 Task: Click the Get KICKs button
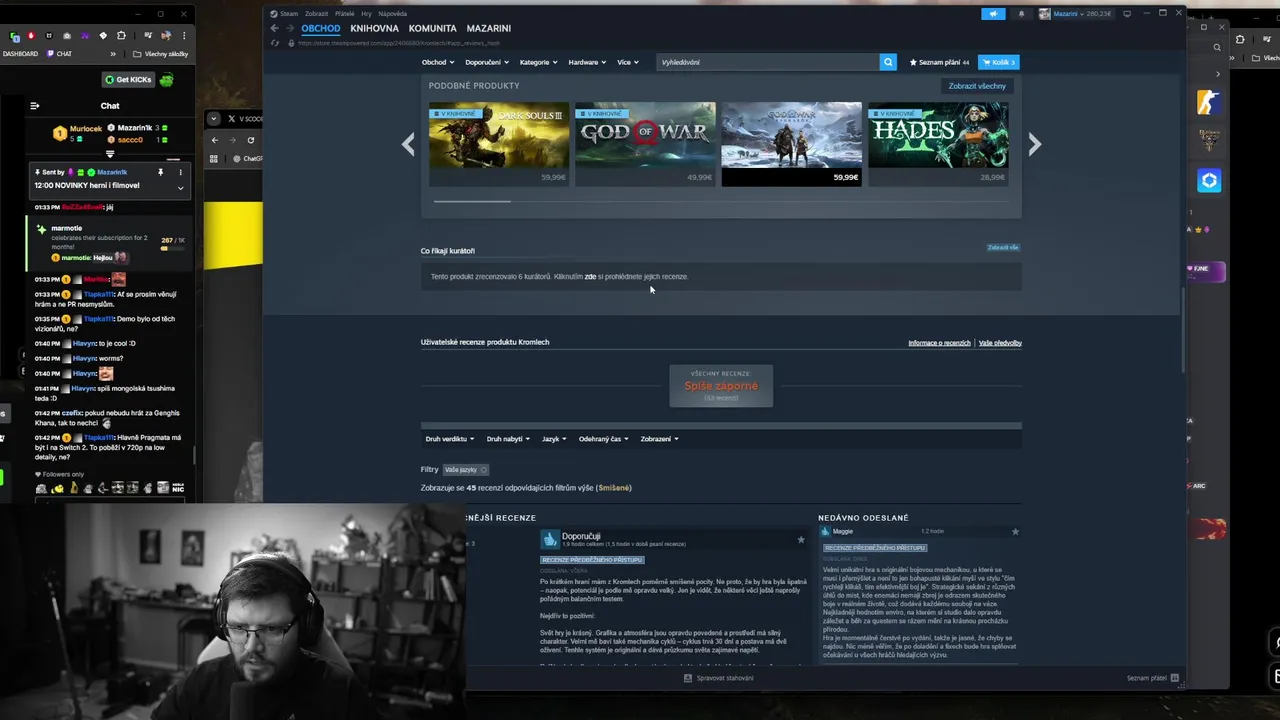point(128,80)
